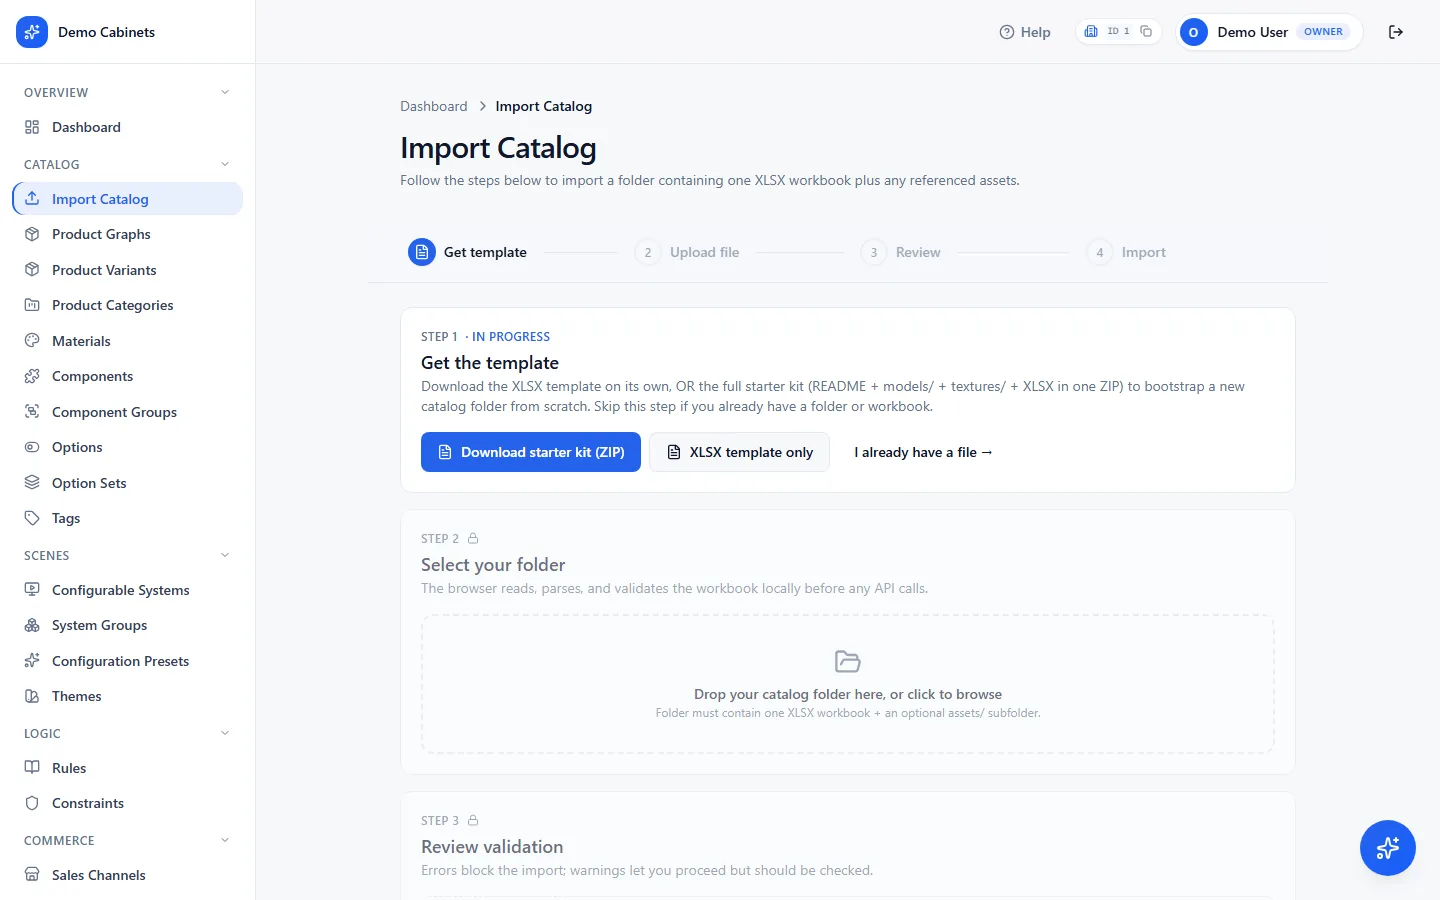Screen dimensions: 1440x900
Task: Select the Get template step
Action: click(467, 252)
